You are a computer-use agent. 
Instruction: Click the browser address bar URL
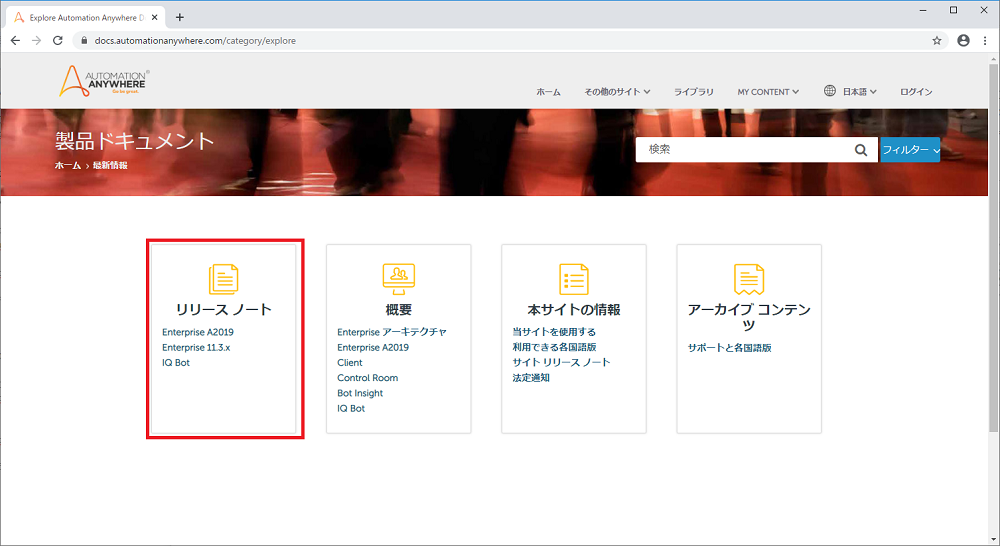pyautogui.click(x=195, y=41)
